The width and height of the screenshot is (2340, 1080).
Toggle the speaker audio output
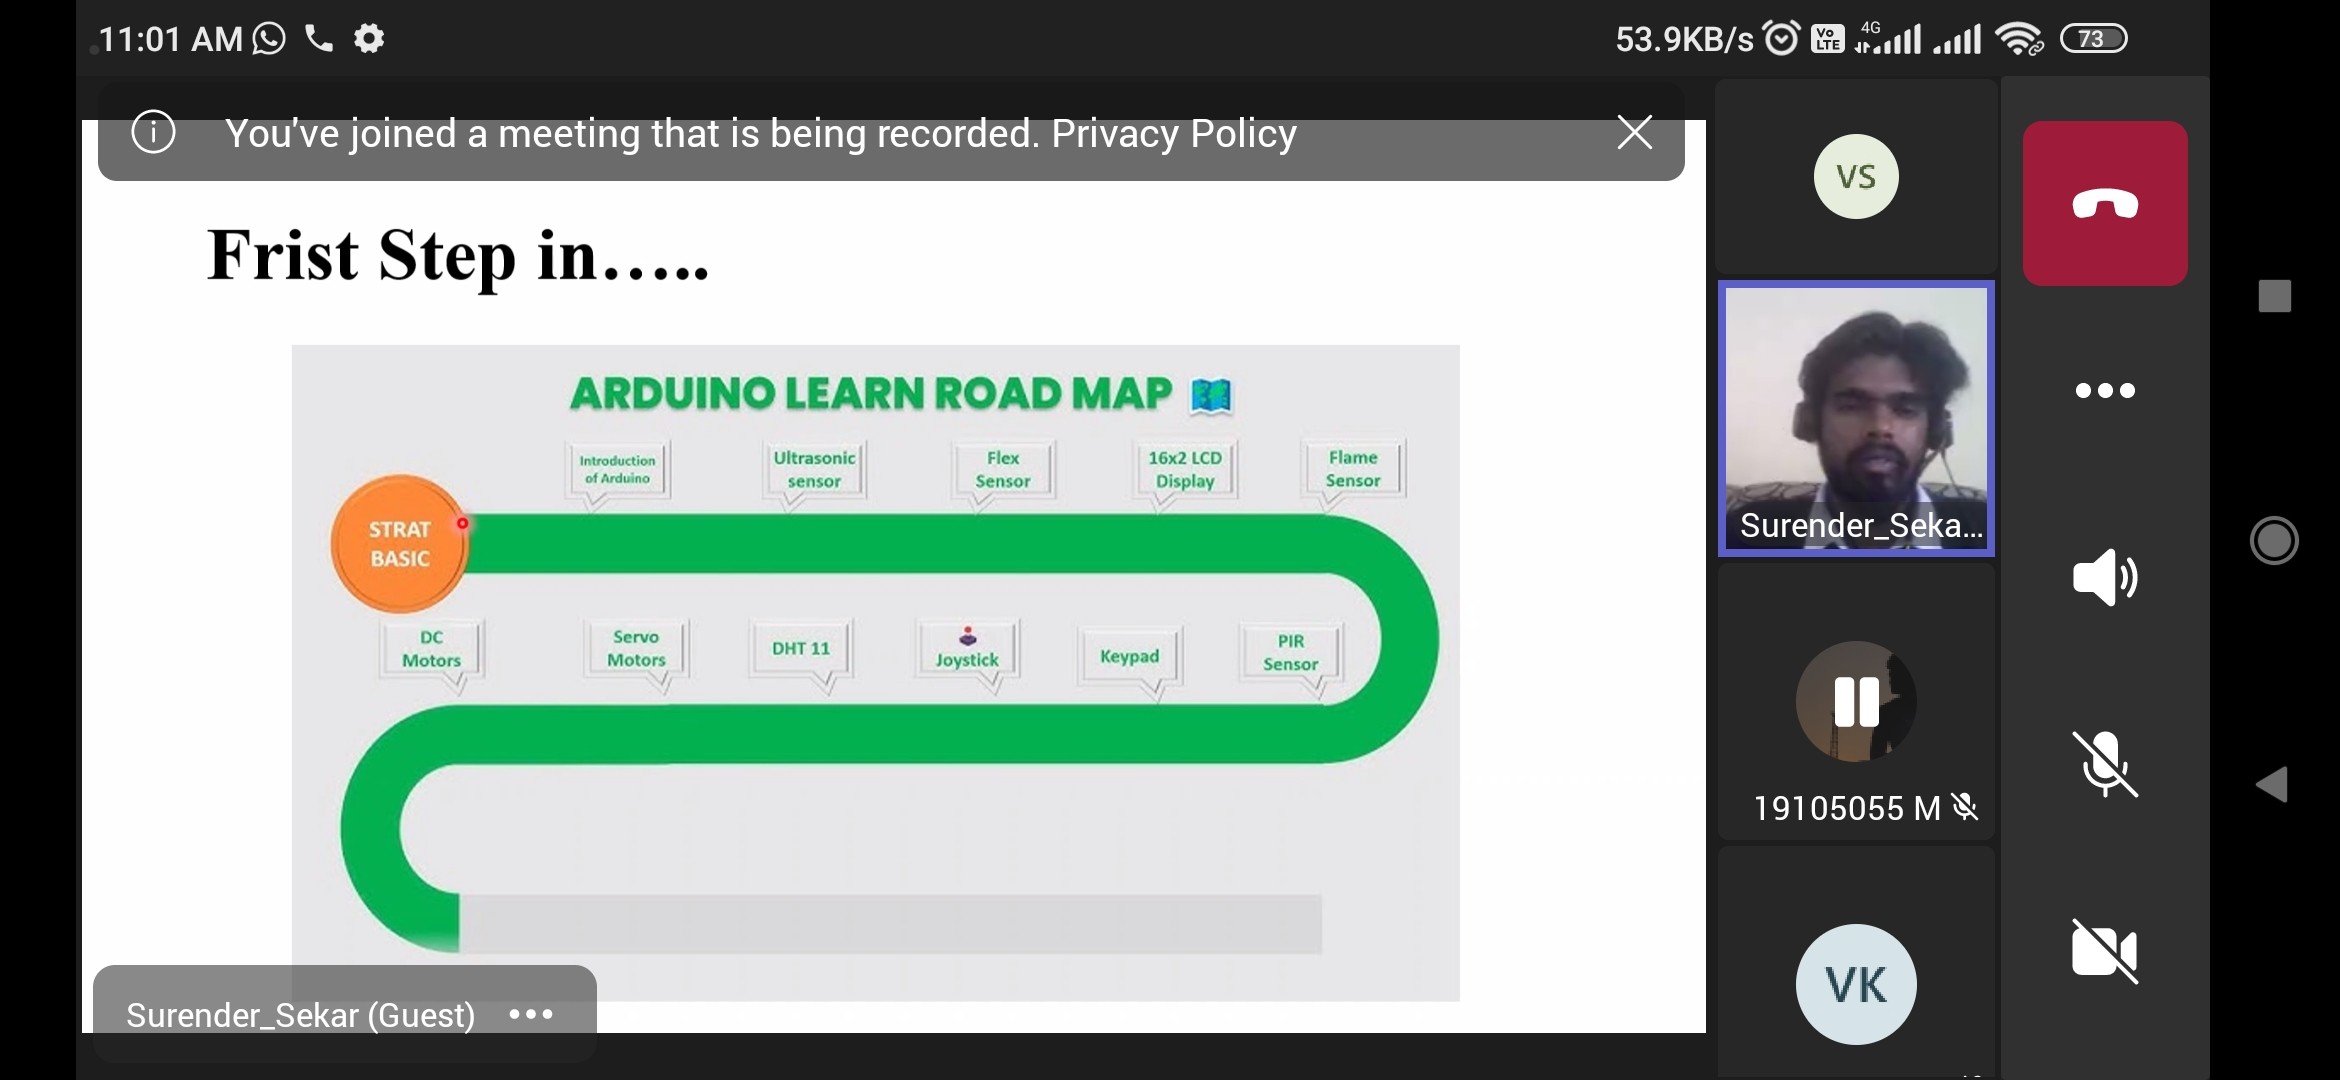(x=2104, y=577)
